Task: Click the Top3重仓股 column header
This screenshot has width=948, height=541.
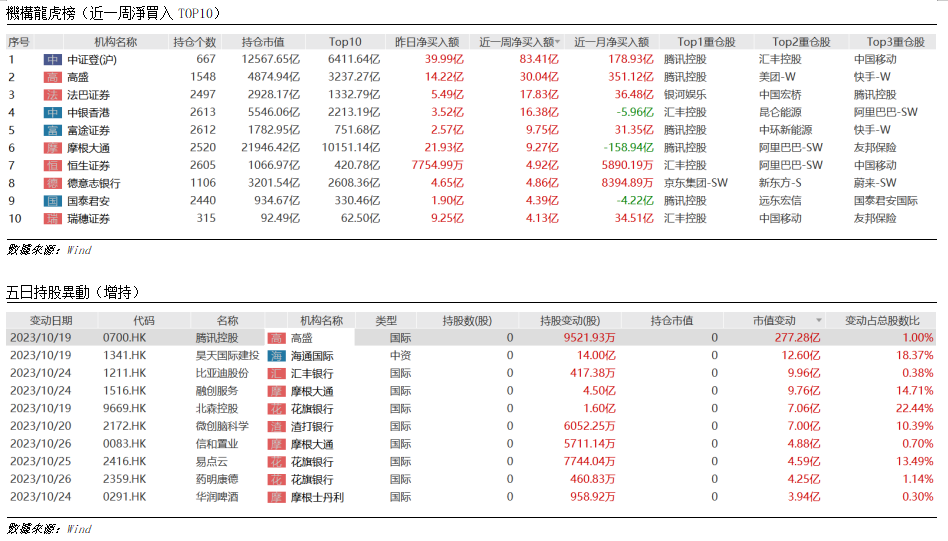Action: coord(895,42)
